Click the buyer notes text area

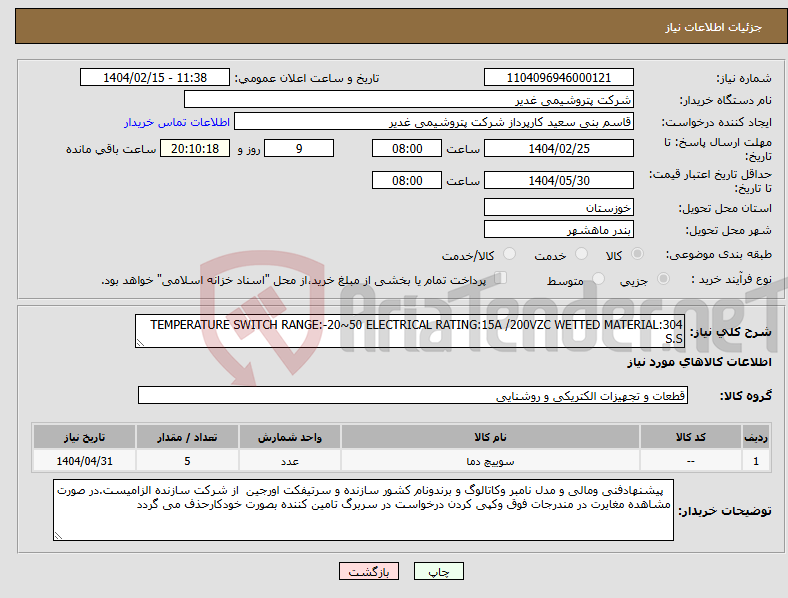[x=363, y=510]
